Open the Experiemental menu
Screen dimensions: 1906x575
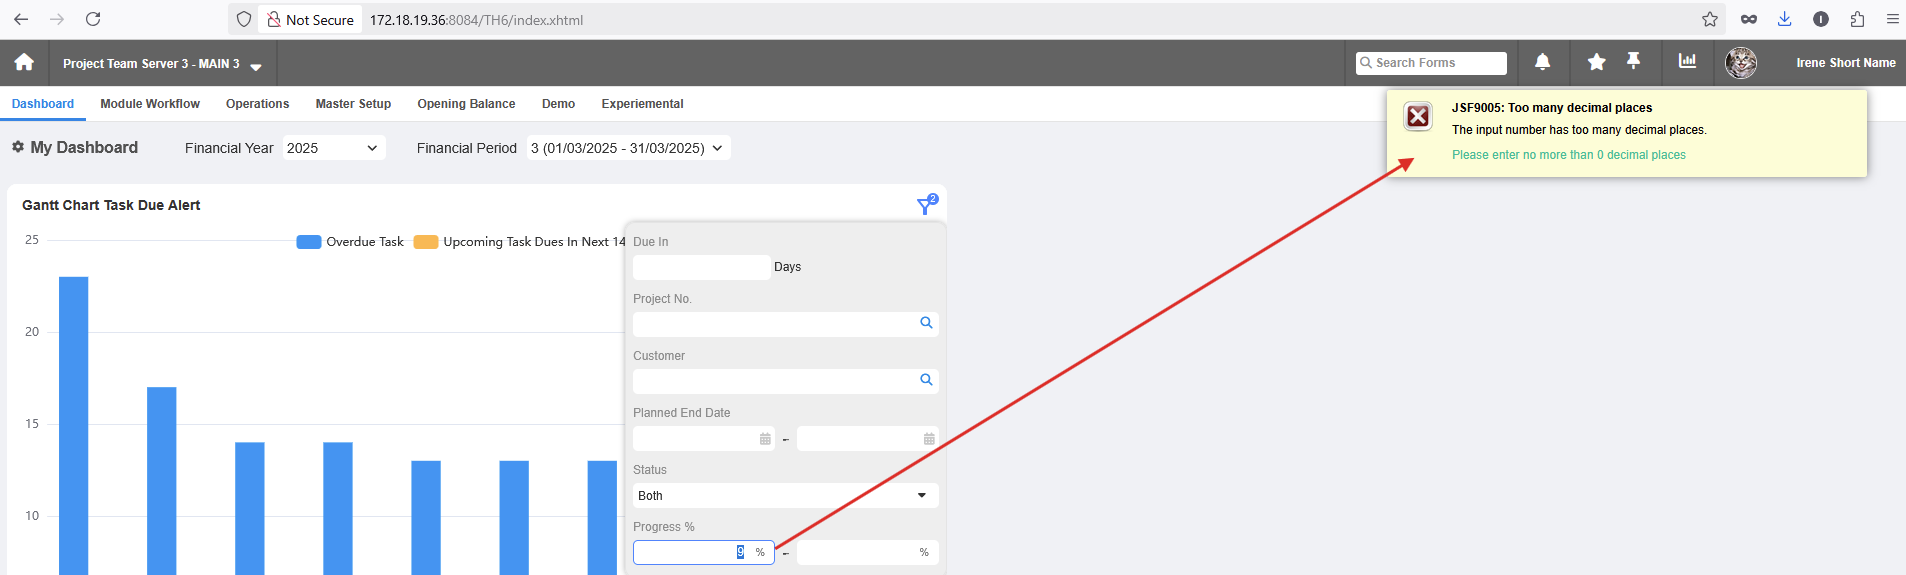pos(642,104)
